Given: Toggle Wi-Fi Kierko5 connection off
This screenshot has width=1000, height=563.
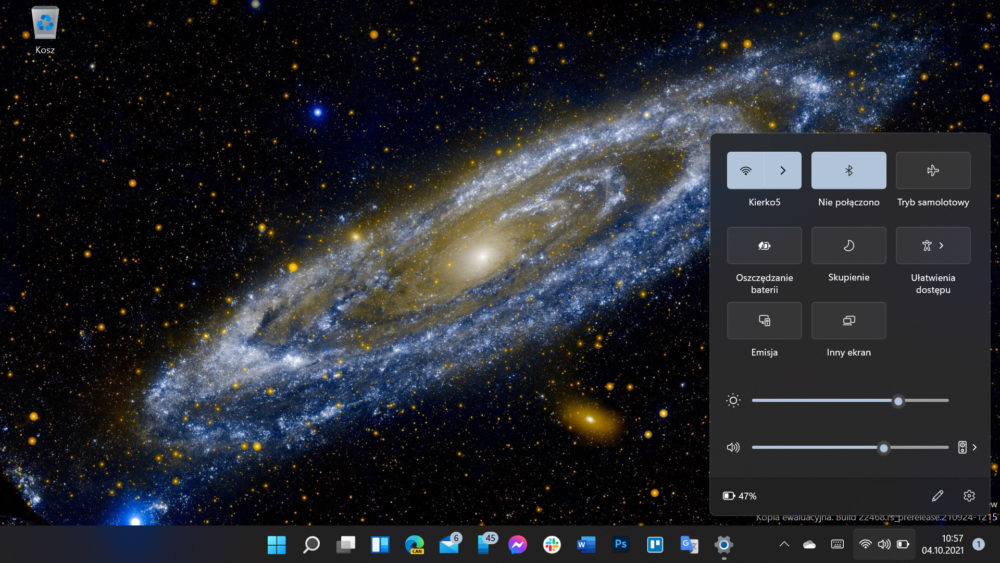Looking at the screenshot, I should pos(746,170).
